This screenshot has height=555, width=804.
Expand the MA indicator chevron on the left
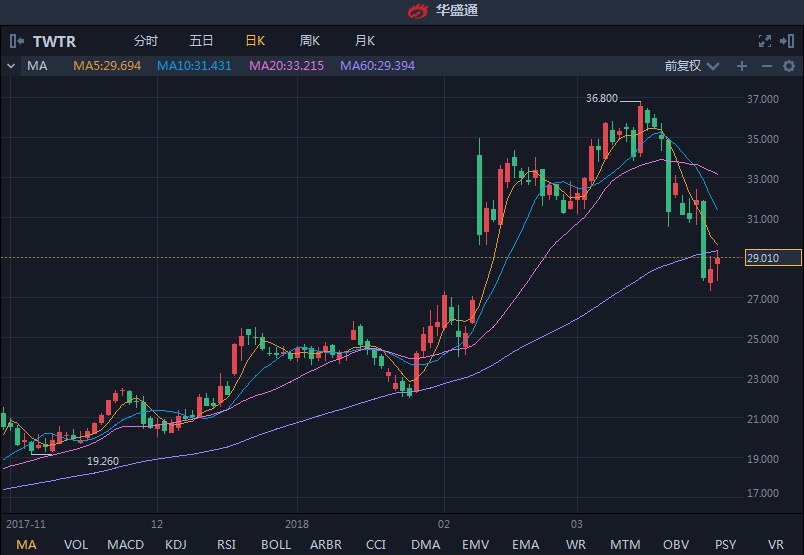click(x=11, y=66)
